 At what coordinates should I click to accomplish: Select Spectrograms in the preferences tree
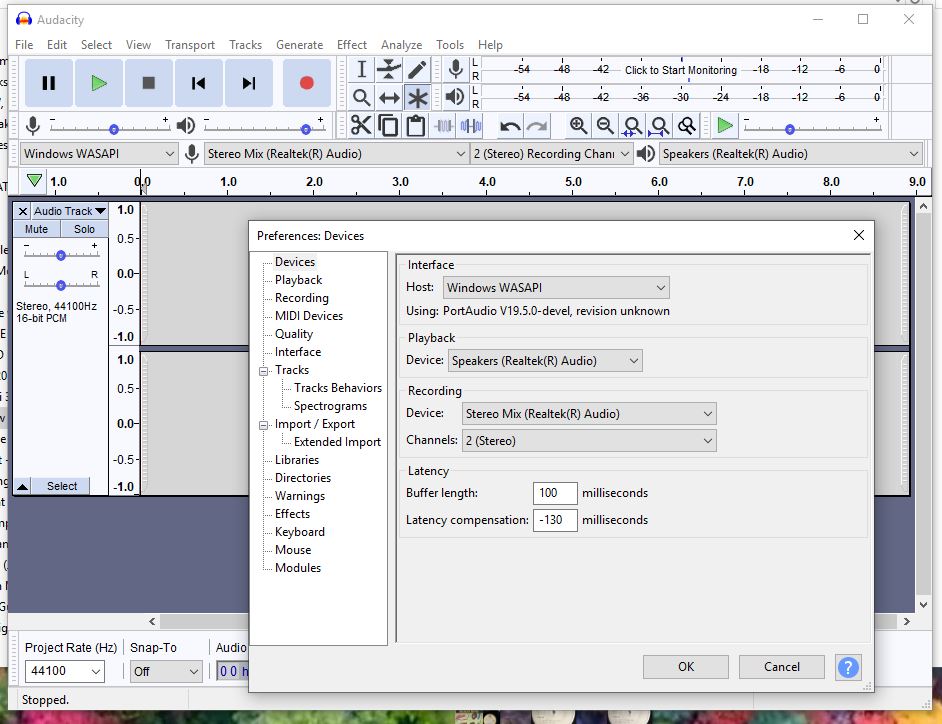click(x=330, y=406)
